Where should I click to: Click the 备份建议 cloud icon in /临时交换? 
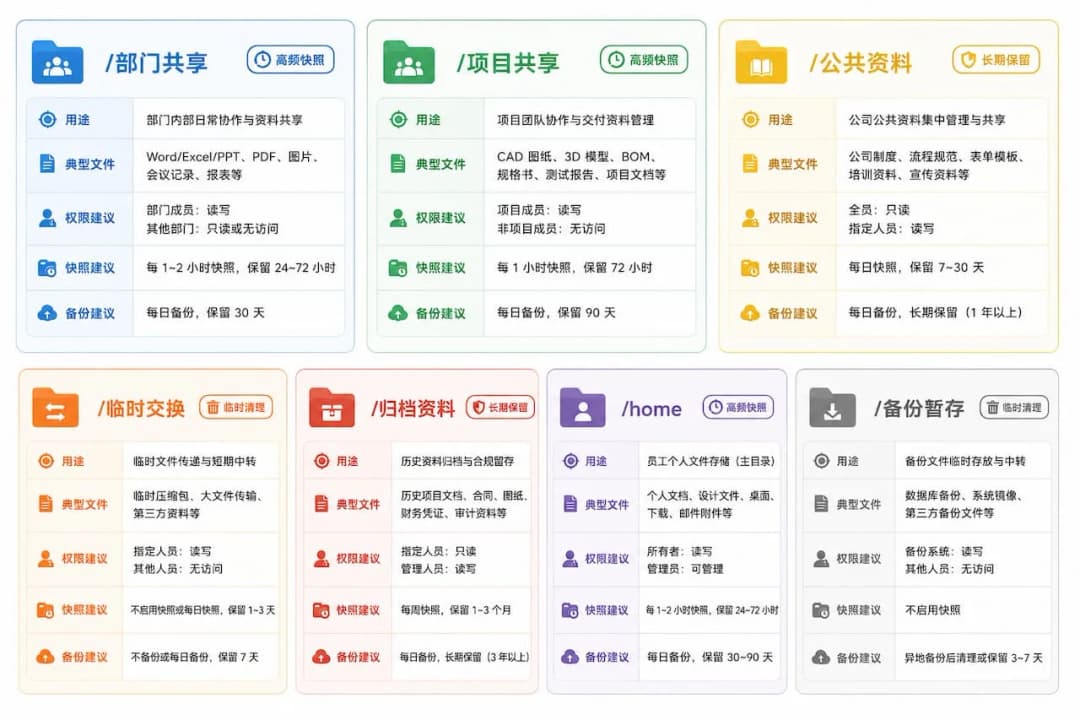[45, 657]
